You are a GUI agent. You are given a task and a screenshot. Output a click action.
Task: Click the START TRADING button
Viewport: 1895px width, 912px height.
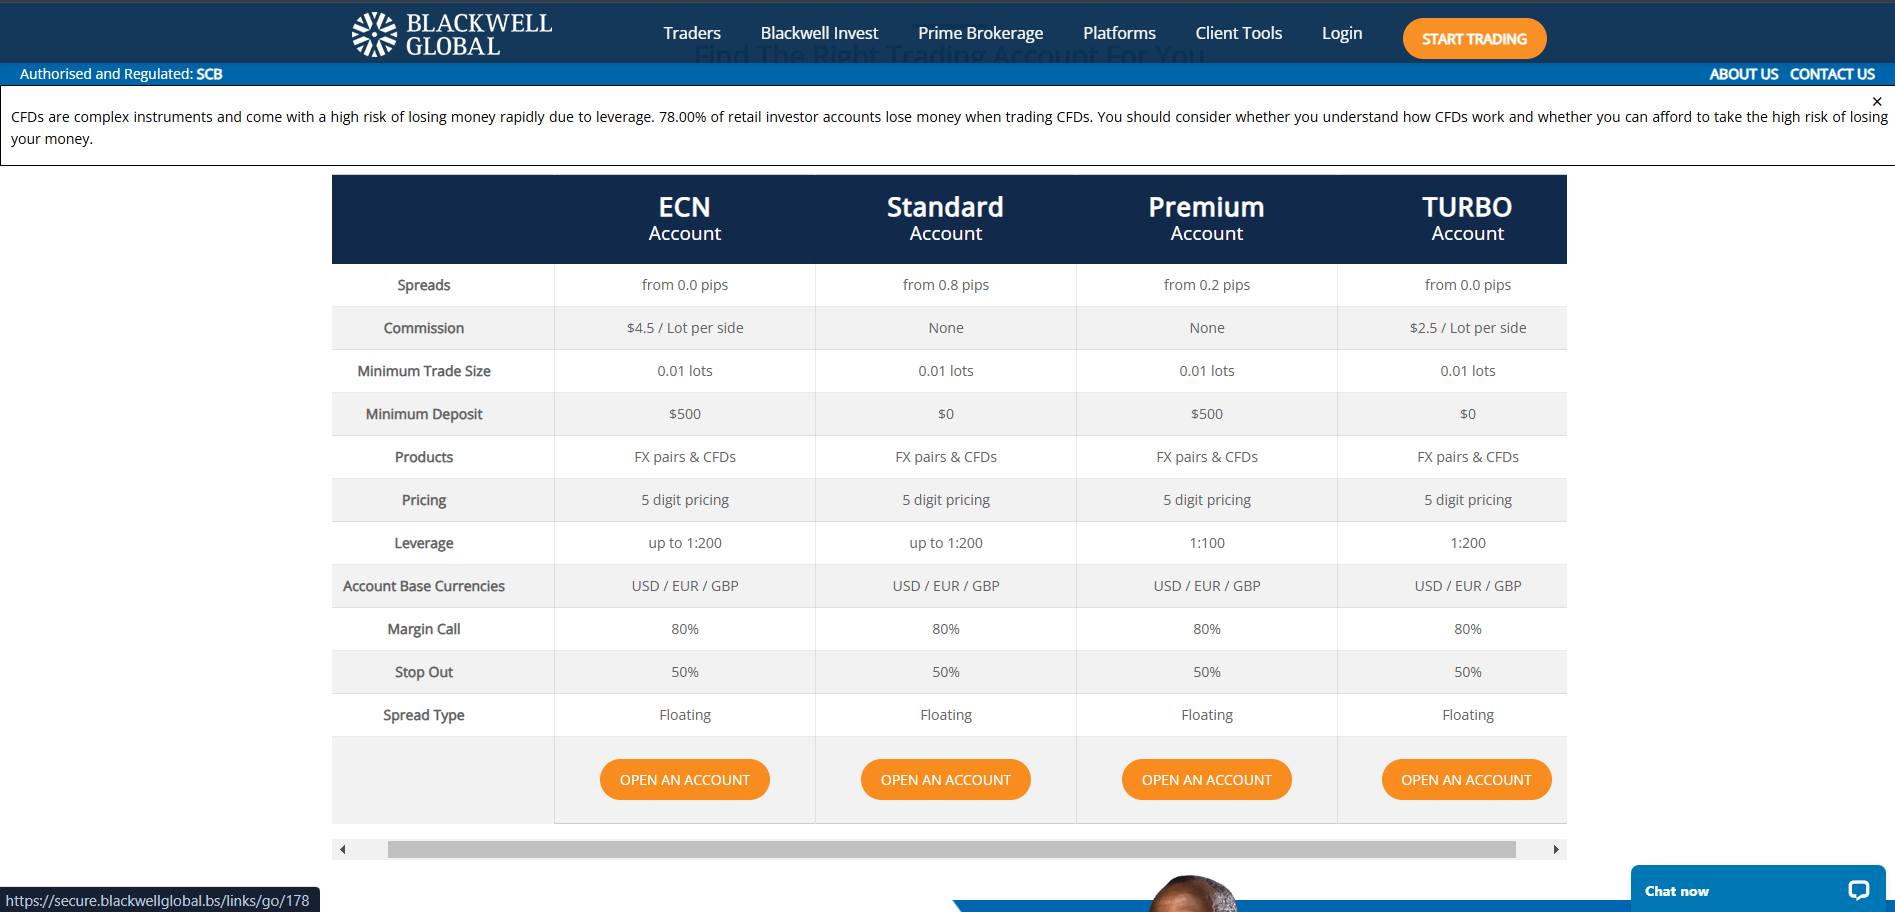1474,39
